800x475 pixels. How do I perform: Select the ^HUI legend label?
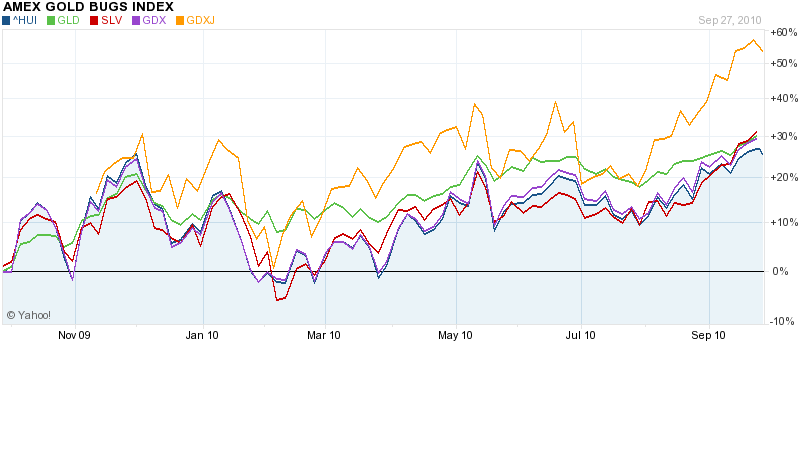click(x=25, y=20)
